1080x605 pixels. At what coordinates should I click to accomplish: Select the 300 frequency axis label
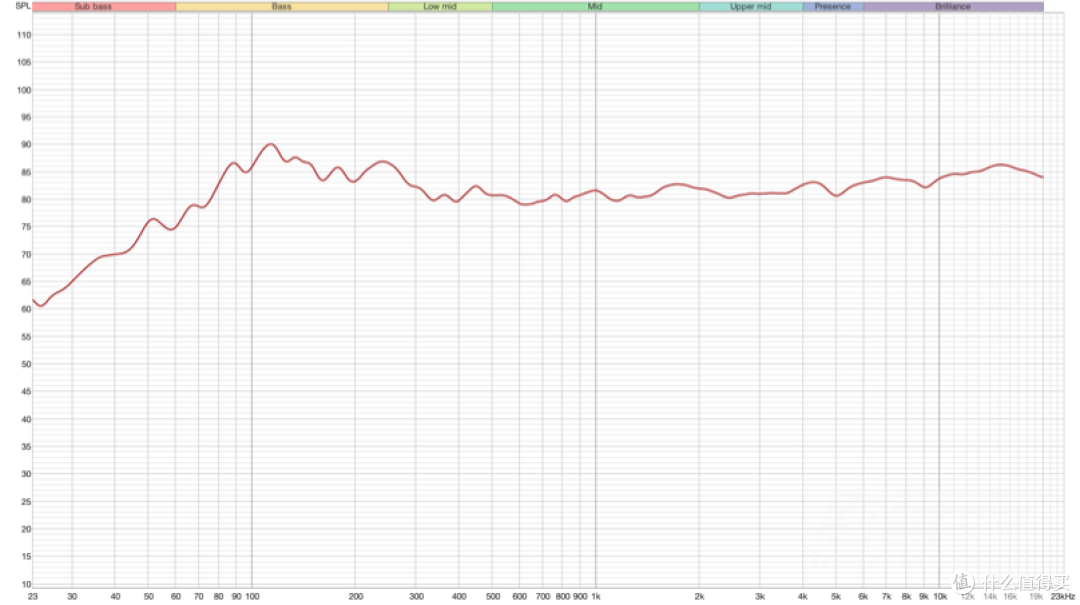(416, 596)
